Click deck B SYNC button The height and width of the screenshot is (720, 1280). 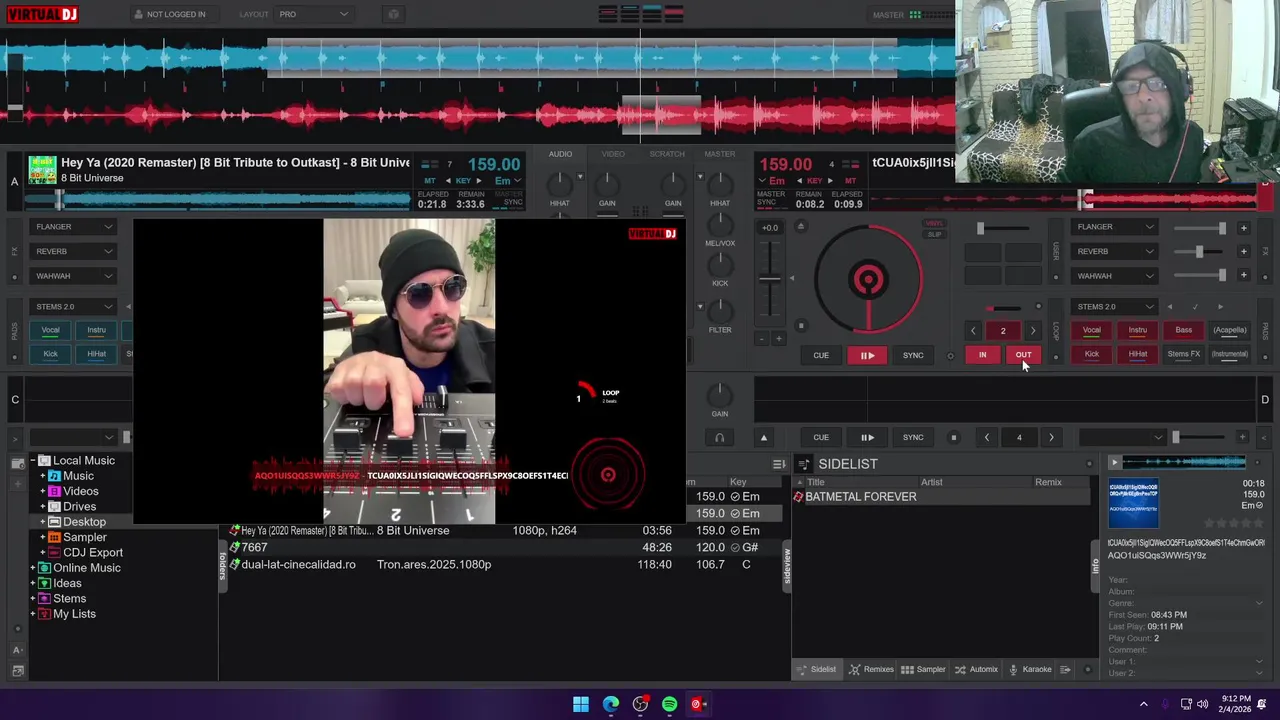(x=913, y=355)
